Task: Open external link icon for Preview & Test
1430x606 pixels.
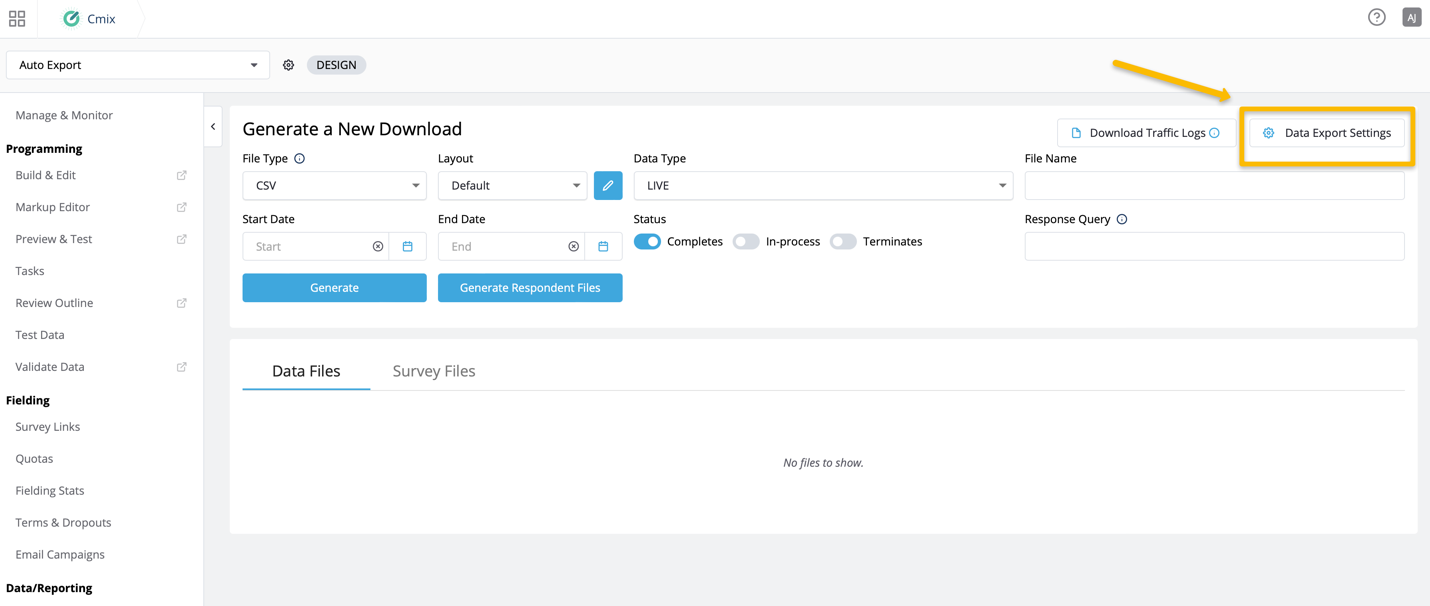Action: pos(182,240)
